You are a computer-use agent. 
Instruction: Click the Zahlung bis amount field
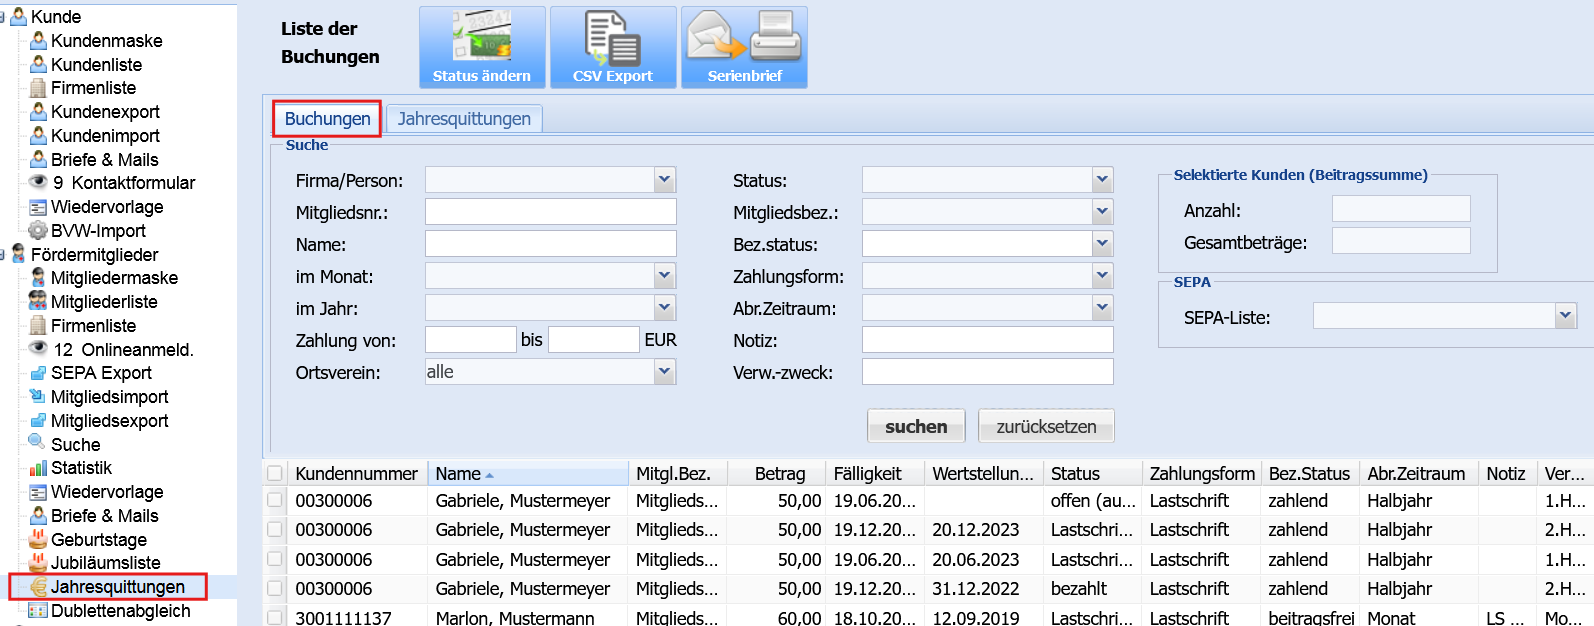click(x=594, y=340)
